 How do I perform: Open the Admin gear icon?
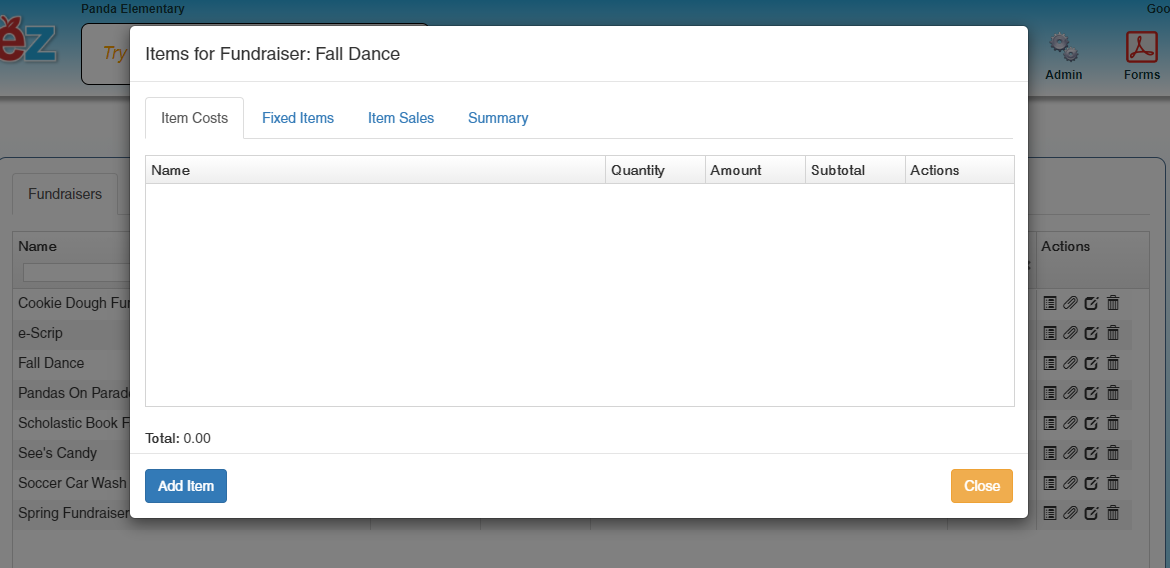click(x=1063, y=49)
